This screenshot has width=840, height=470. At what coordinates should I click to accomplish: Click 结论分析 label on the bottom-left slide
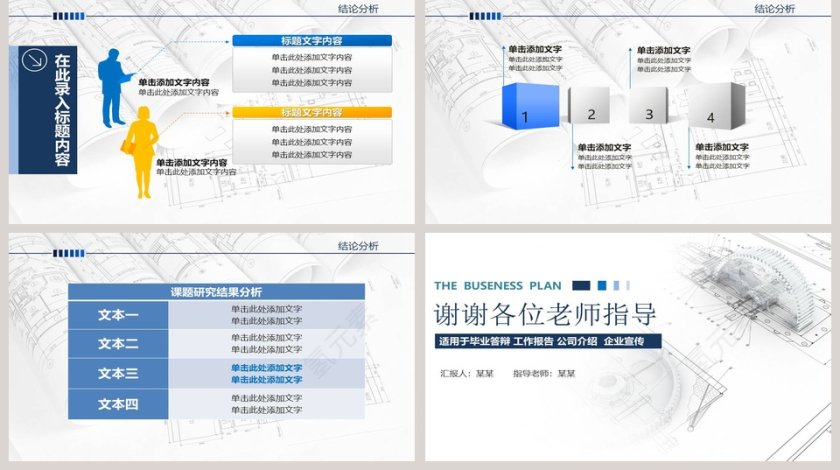[x=358, y=246]
